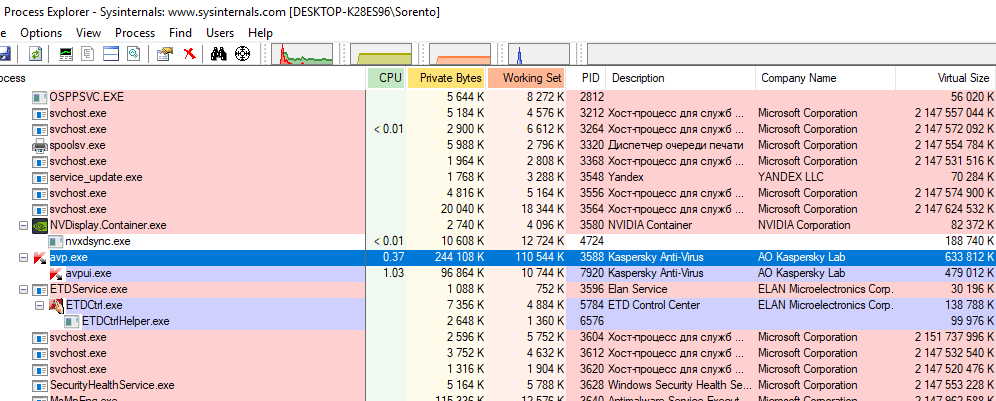Screen dimensions: 996x401
Task: Click the NVIDIA Container description cell
Action: 650,225
